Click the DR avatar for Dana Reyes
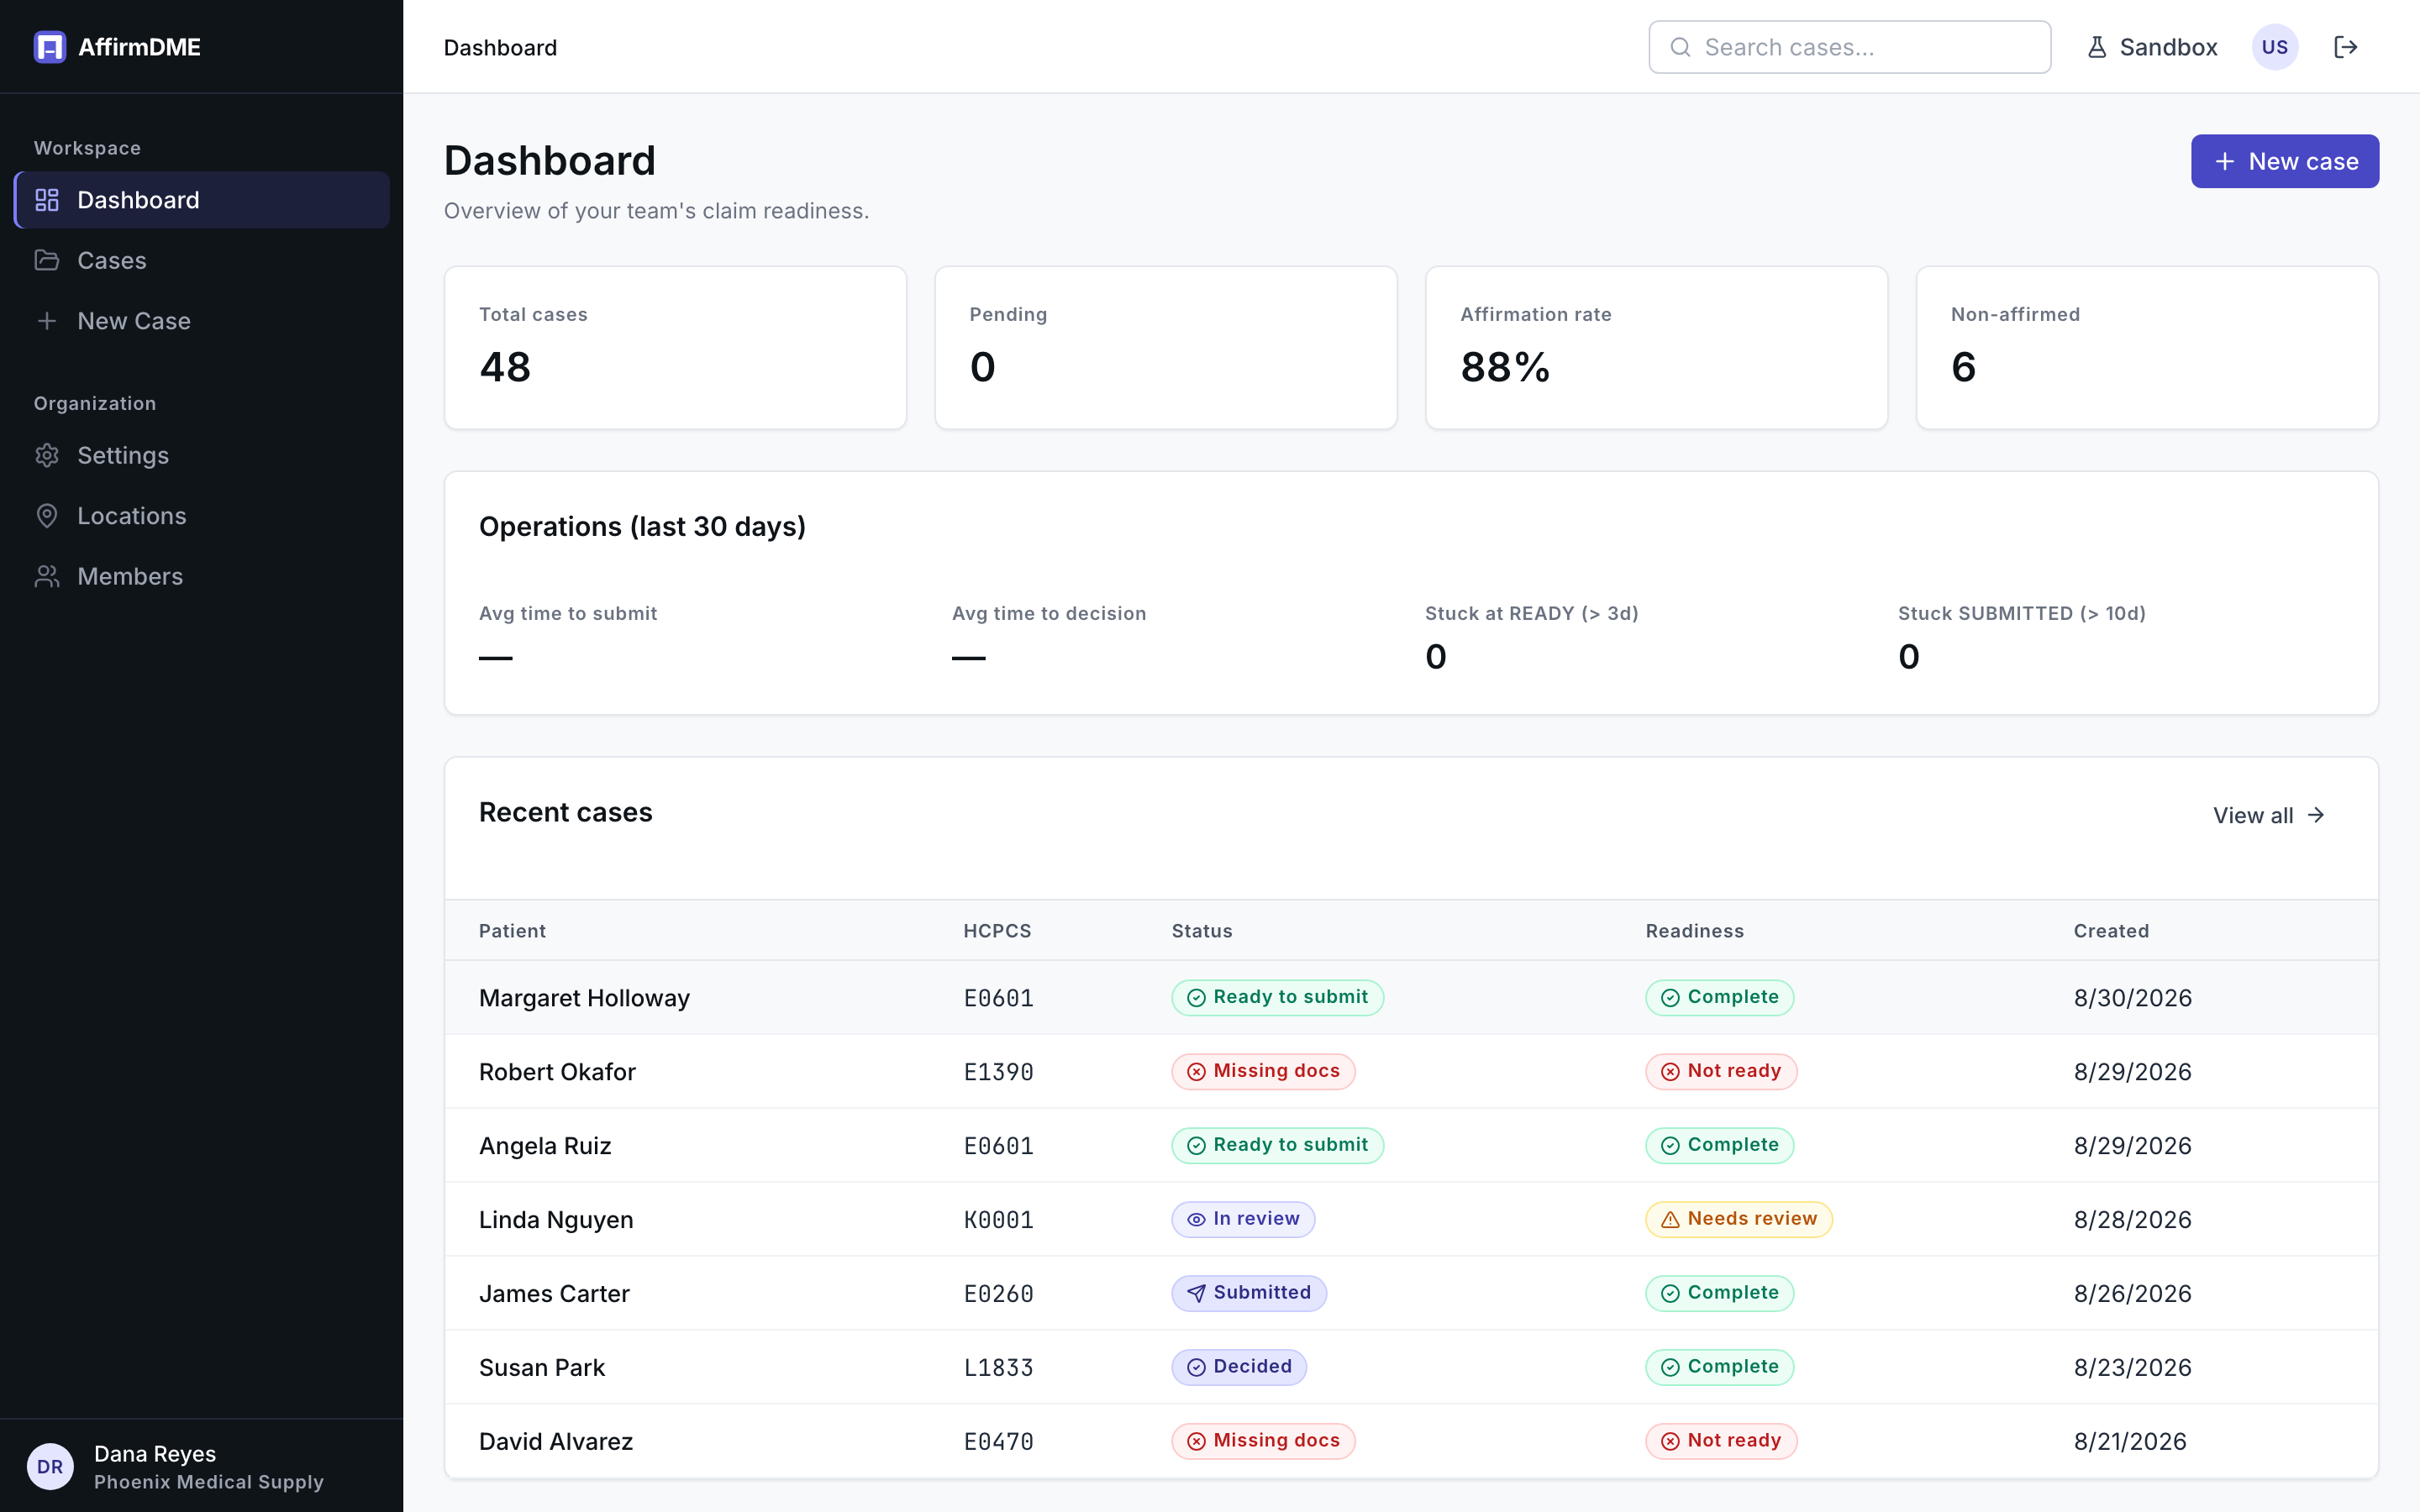Viewport: 2420px width, 1512px height. [50, 1466]
